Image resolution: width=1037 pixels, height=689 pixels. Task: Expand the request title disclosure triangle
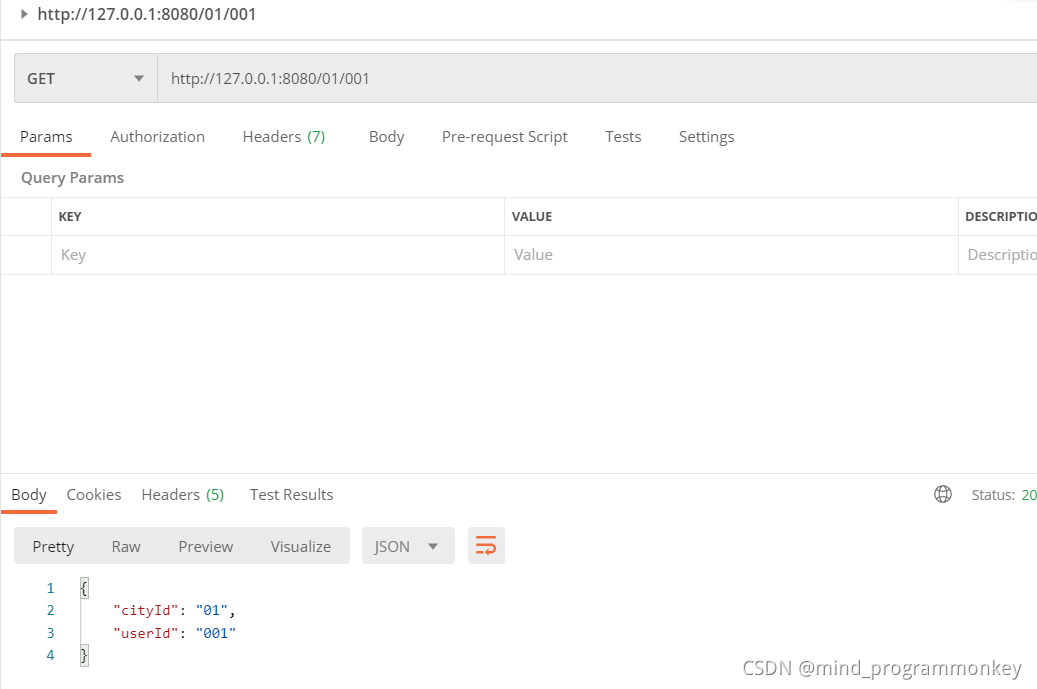click(x=24, y=14)
